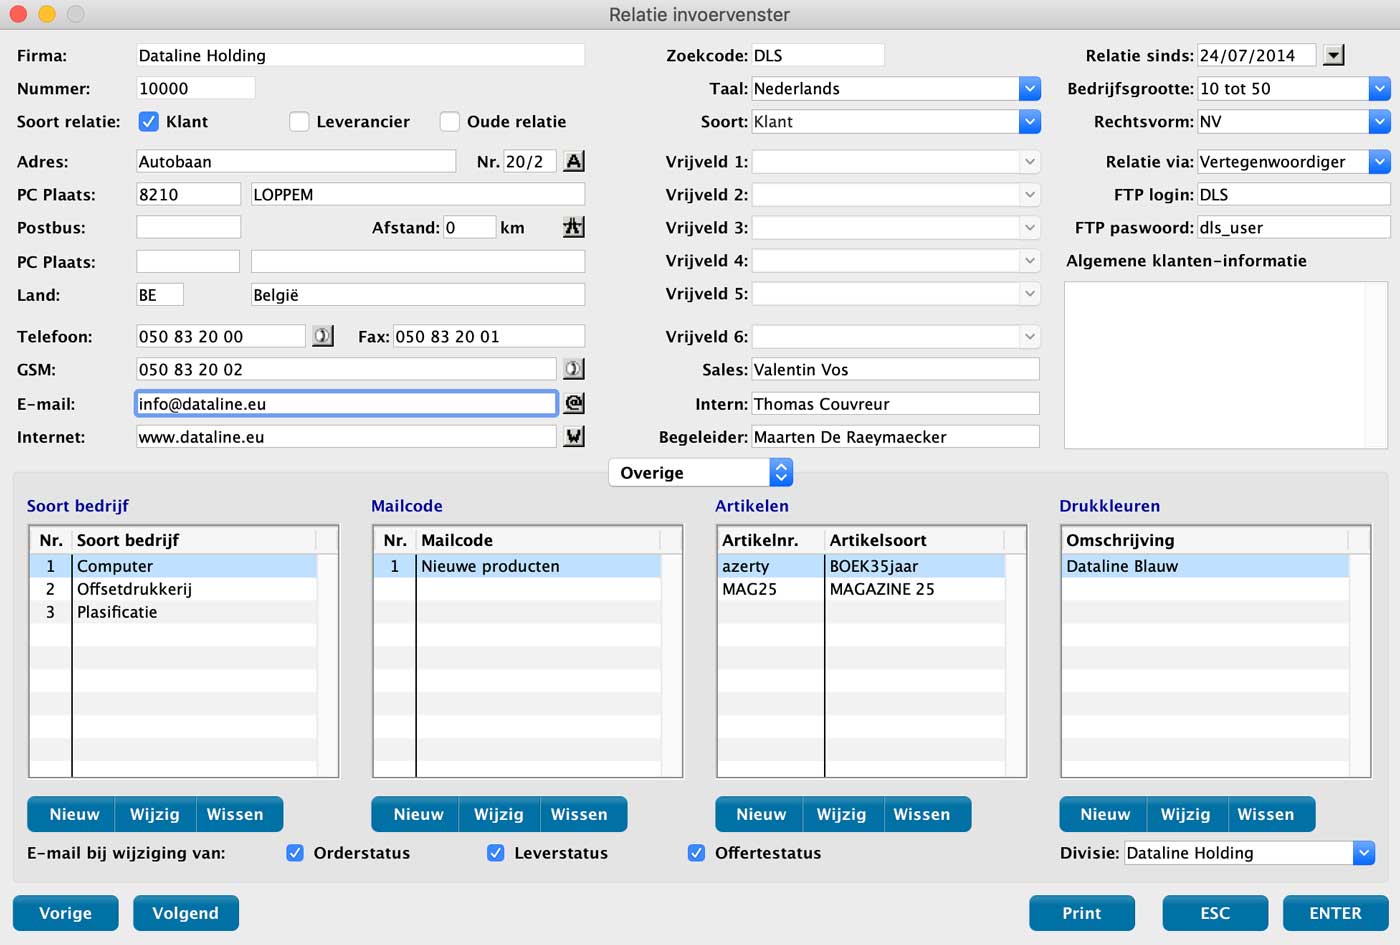Click Wijzig under Drukkleuren list
The height and width of the screenshot is (945, 1400).
[x=1186, y=814]
